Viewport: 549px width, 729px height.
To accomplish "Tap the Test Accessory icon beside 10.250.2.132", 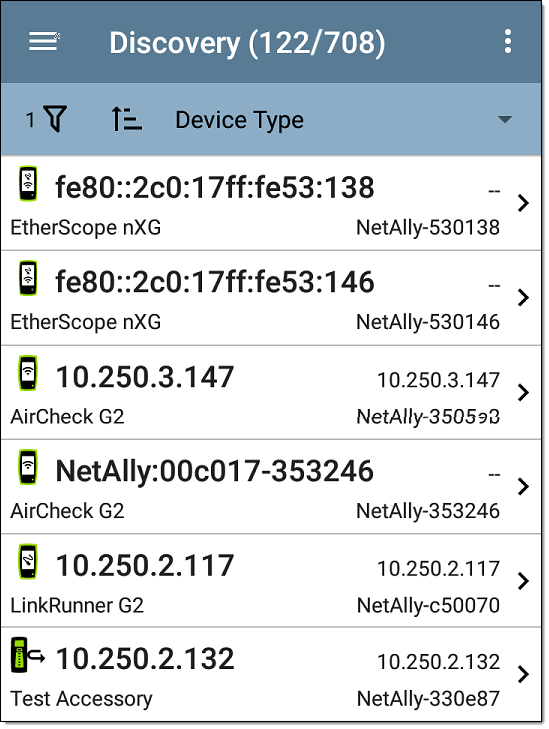I will (28, 655).
